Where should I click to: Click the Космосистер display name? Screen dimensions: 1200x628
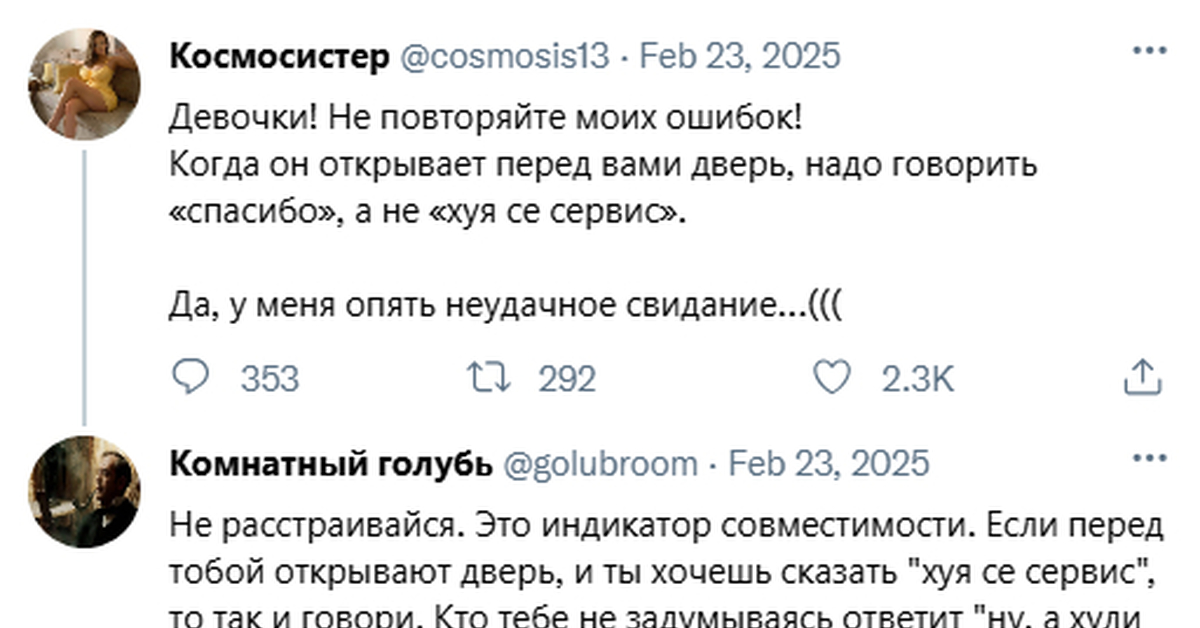[x=280, y=55]
